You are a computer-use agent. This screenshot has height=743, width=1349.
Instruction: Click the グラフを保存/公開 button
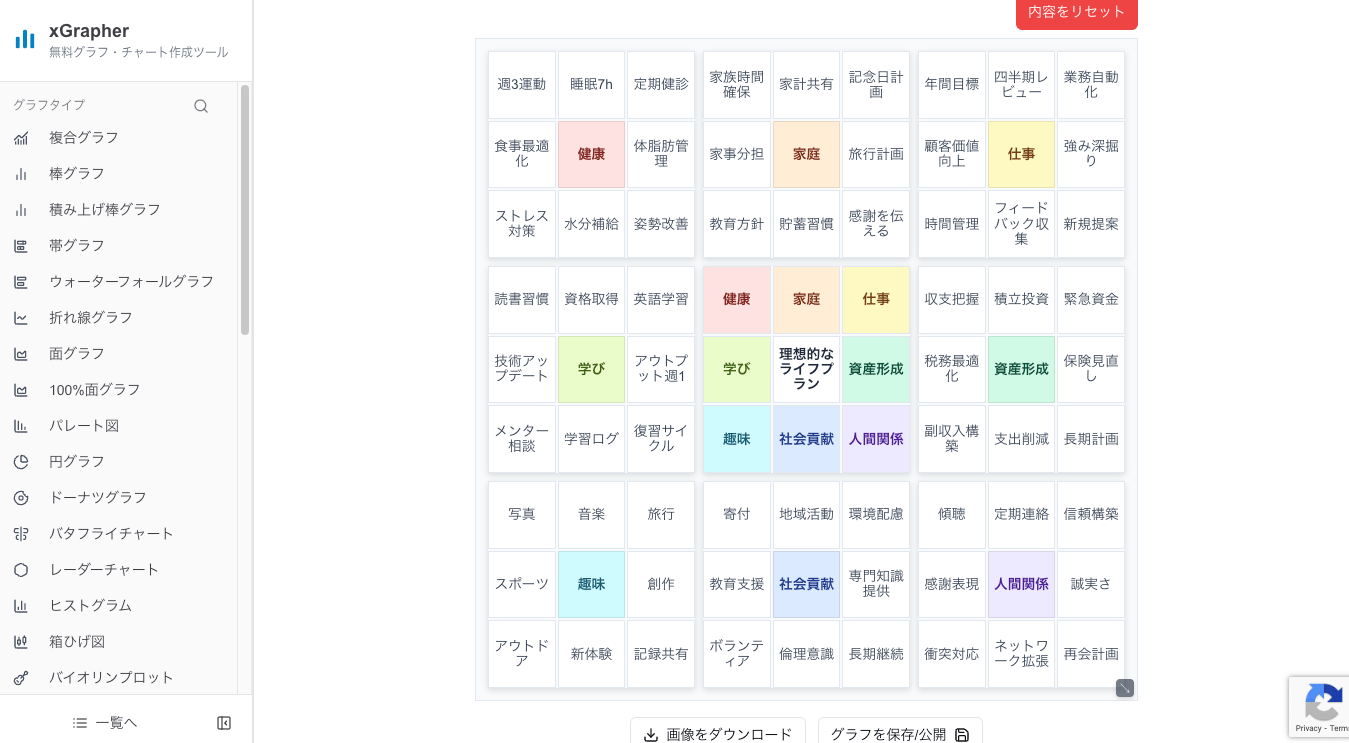[900, 734]
